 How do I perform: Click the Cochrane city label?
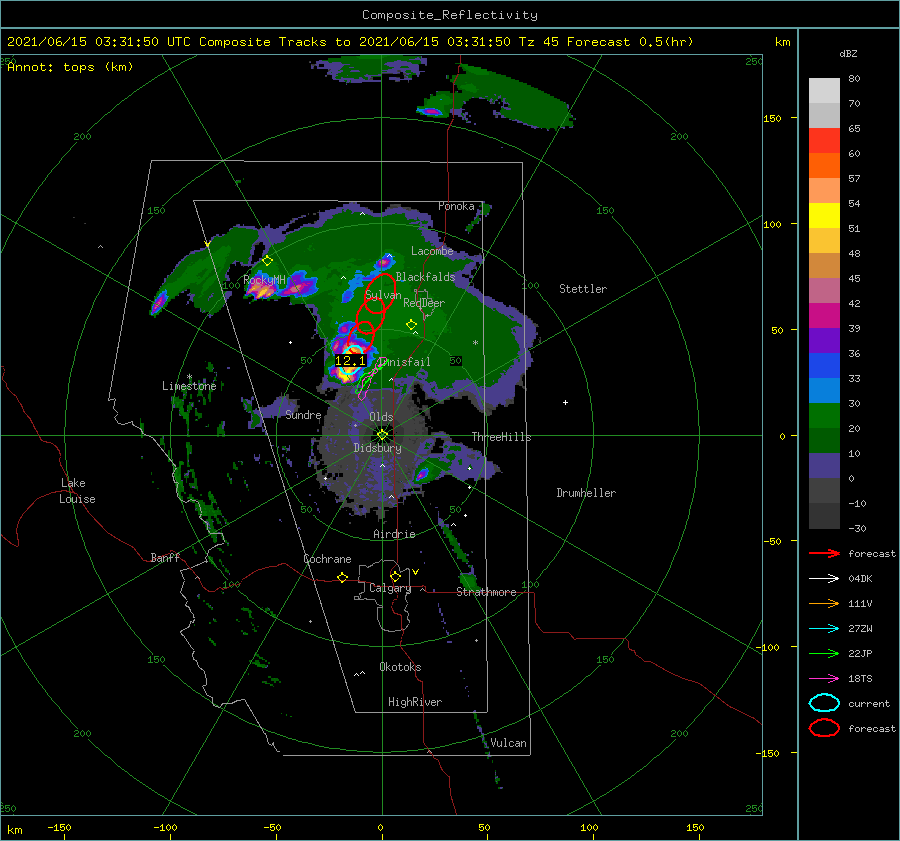[327, 559]
